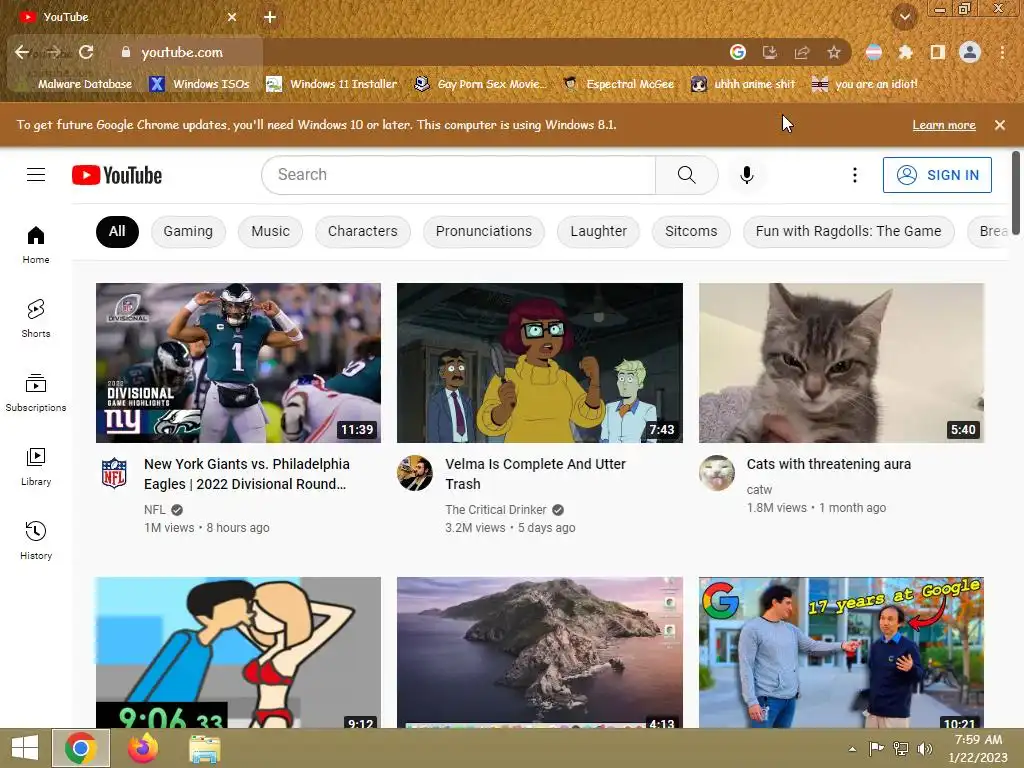Open the Windows Start button
This screenshot has height=768, width=1024.
pos(25,748)
